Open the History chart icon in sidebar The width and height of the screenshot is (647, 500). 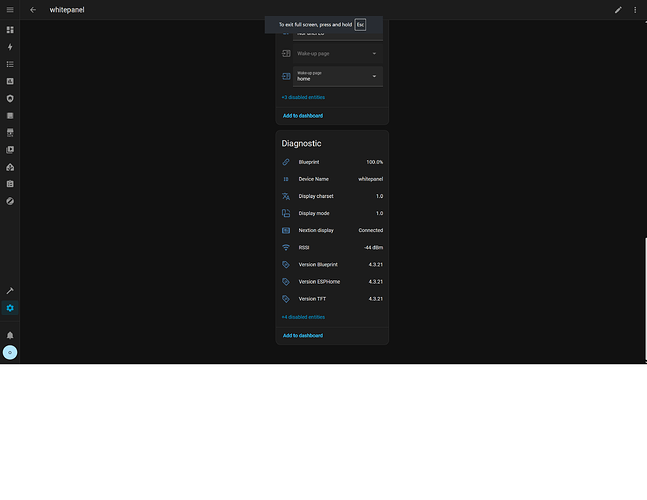point(10,81)
